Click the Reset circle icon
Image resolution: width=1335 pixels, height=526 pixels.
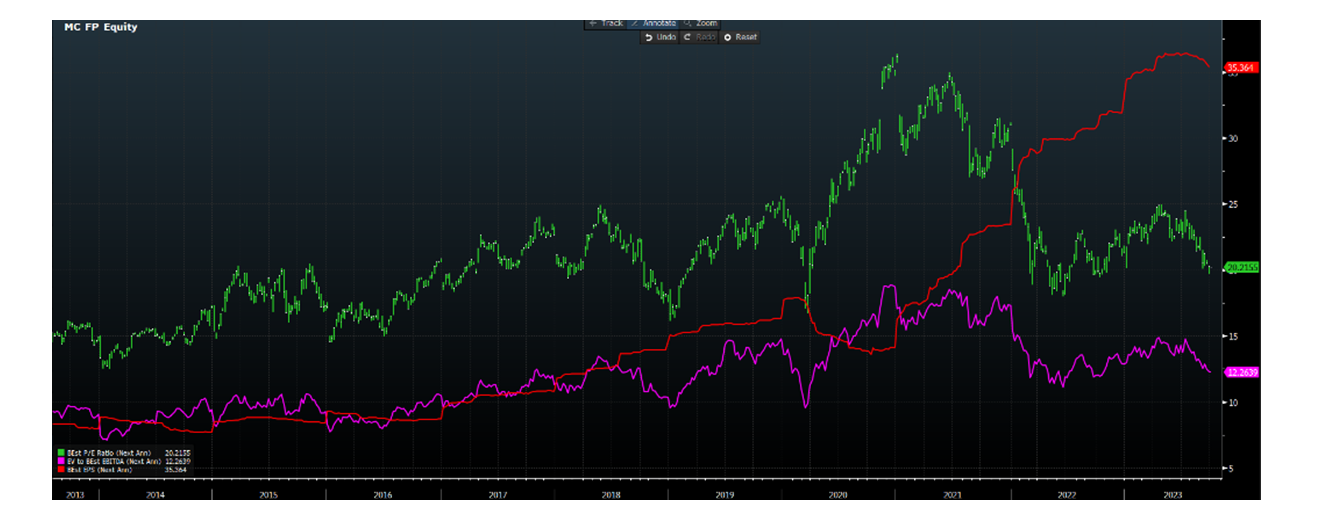coord(727,37)
